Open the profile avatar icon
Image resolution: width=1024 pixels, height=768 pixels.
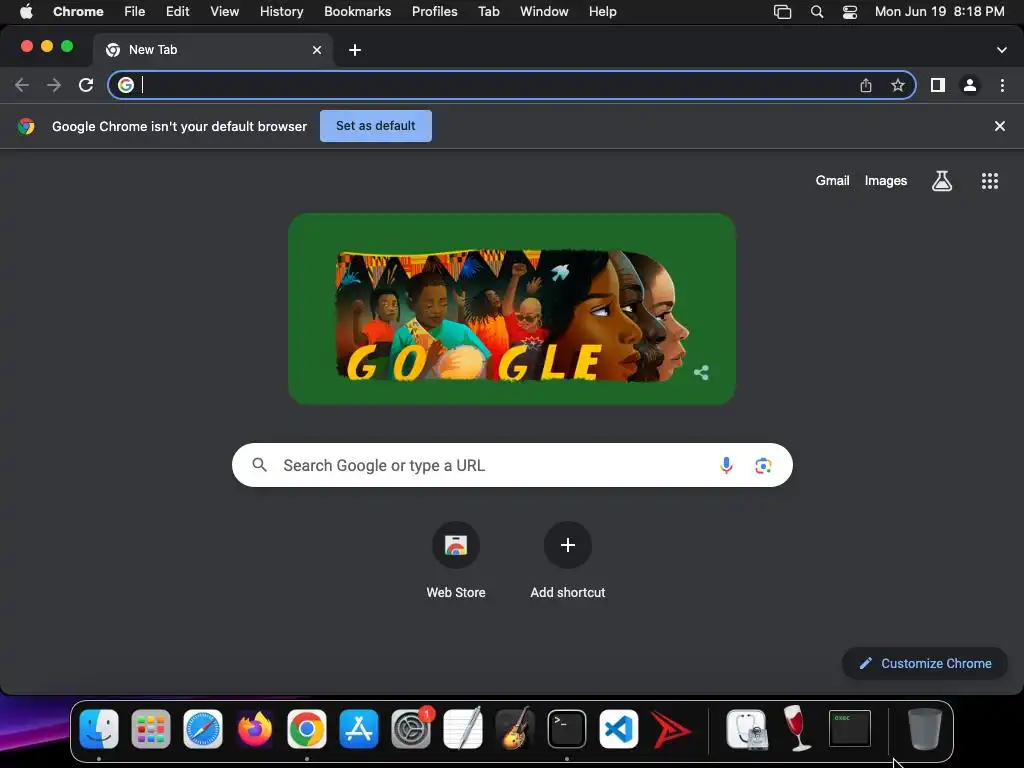[970, 85]
